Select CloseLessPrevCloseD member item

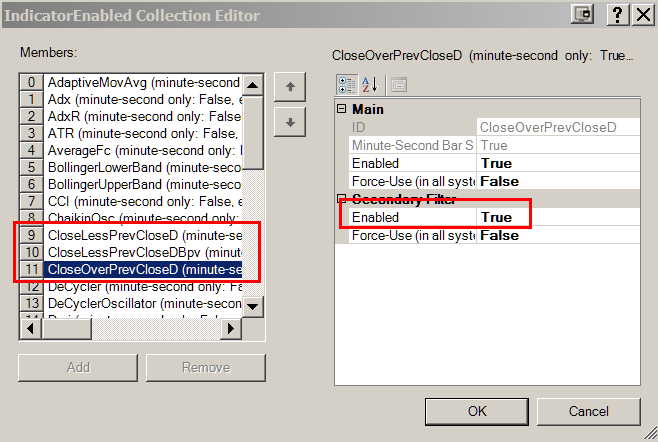tap(143, 235)
